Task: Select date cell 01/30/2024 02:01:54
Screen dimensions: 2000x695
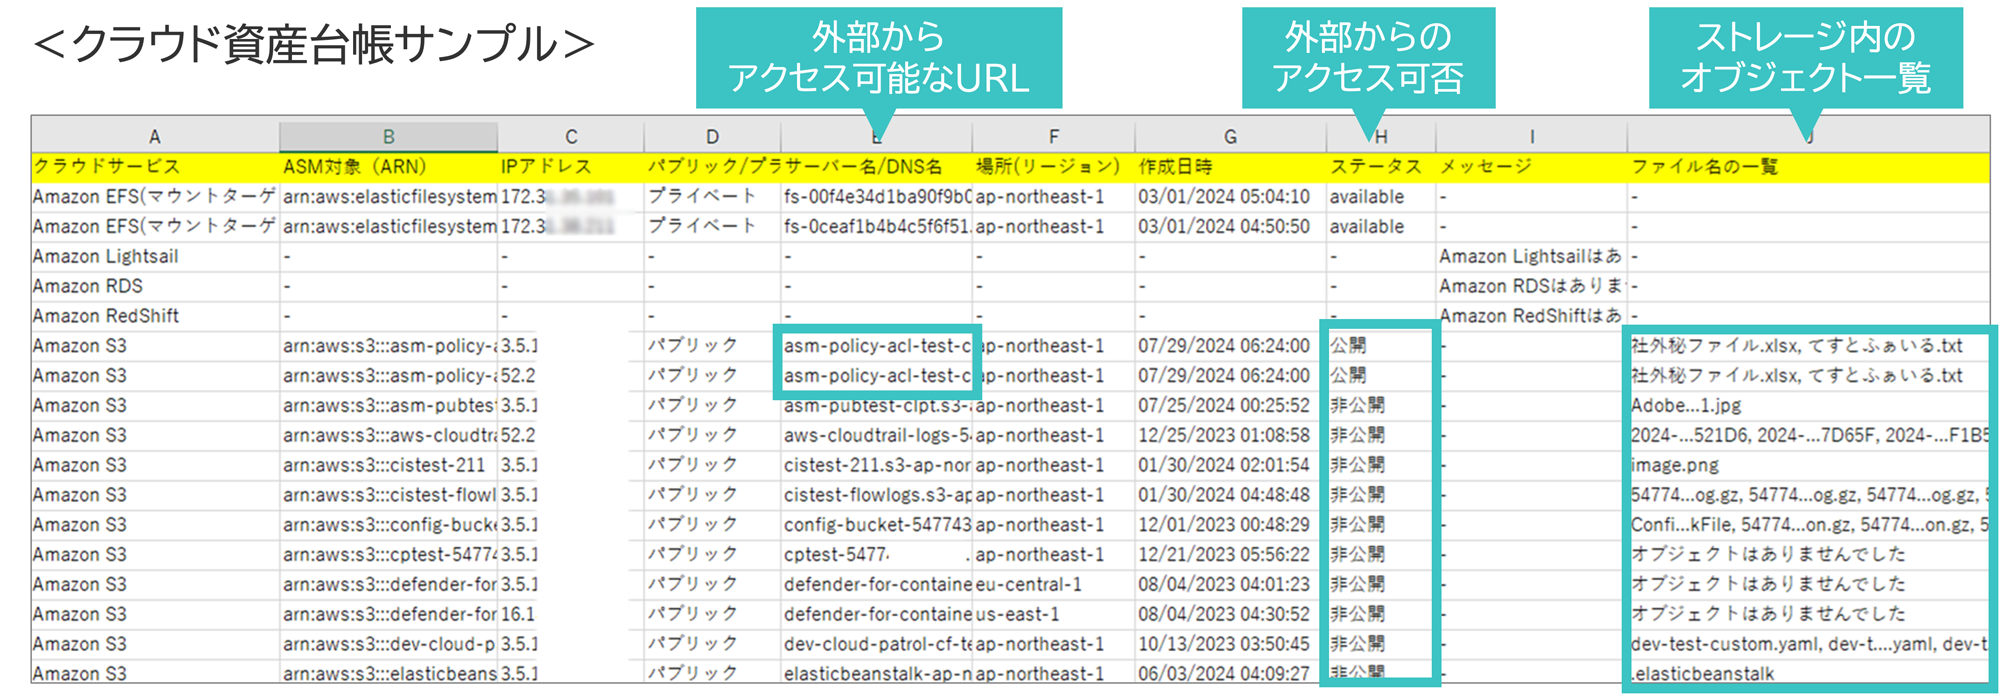Action: pos(1230,466)
